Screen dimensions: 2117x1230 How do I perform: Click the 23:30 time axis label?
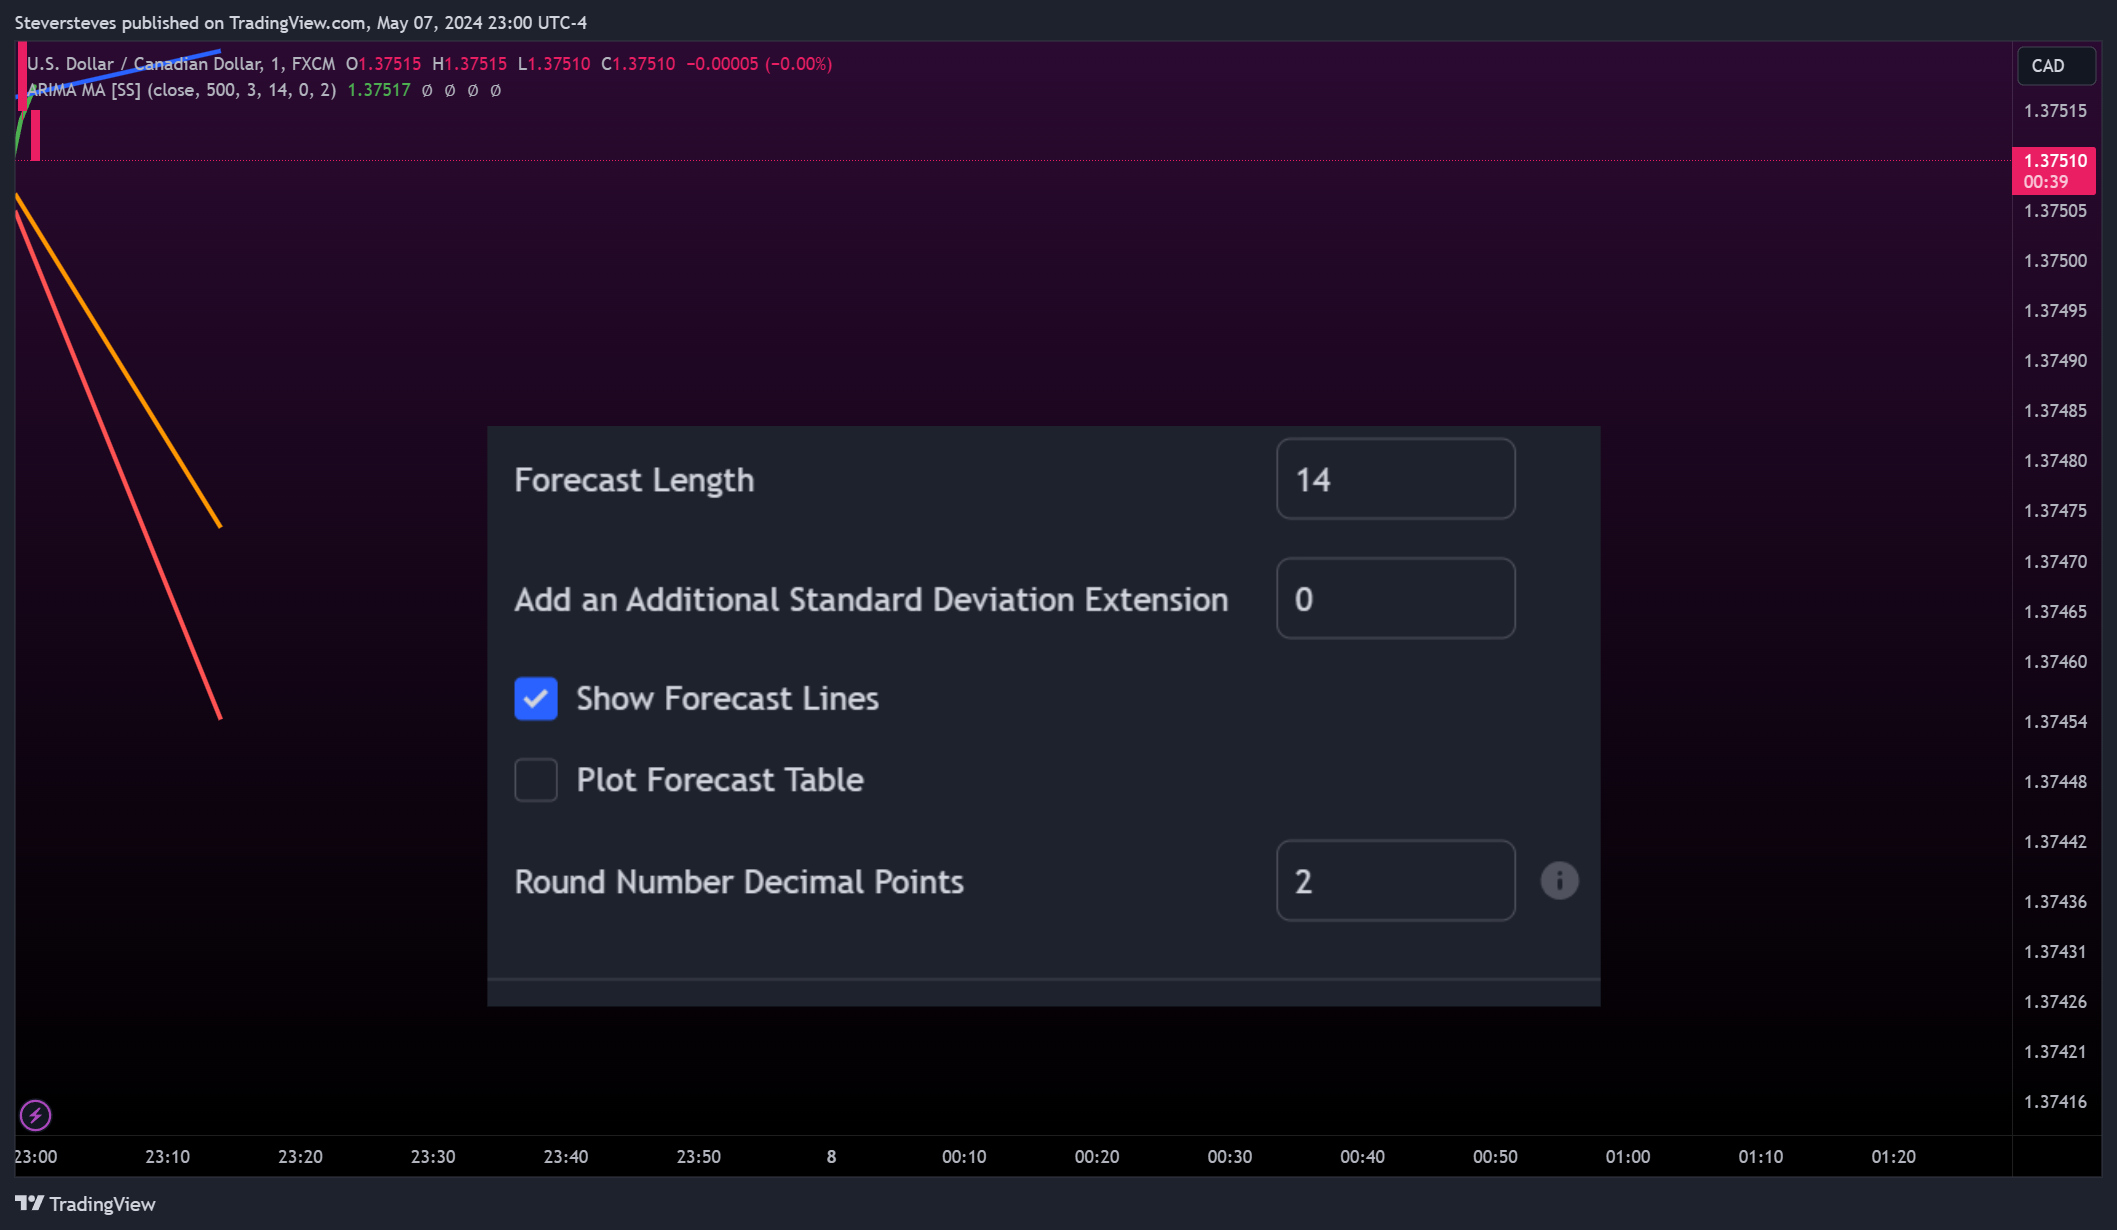pos(433,1157)
